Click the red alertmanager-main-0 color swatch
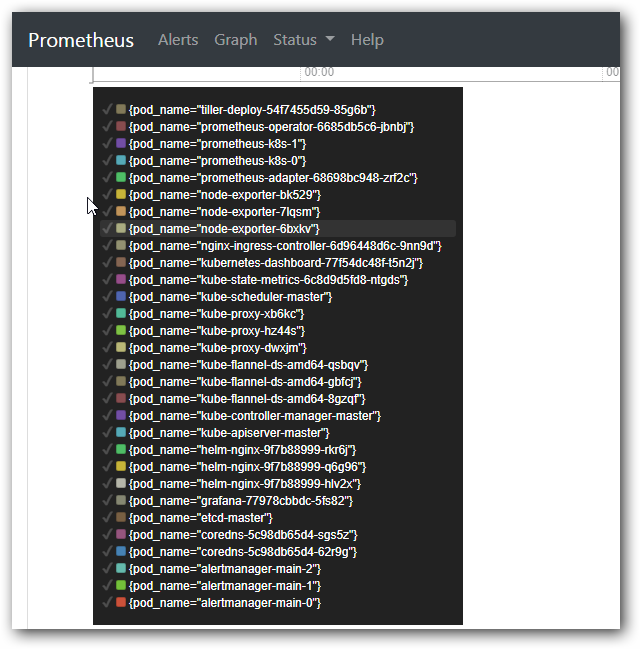This screenshot has width=640, height=649. [121, 602]
